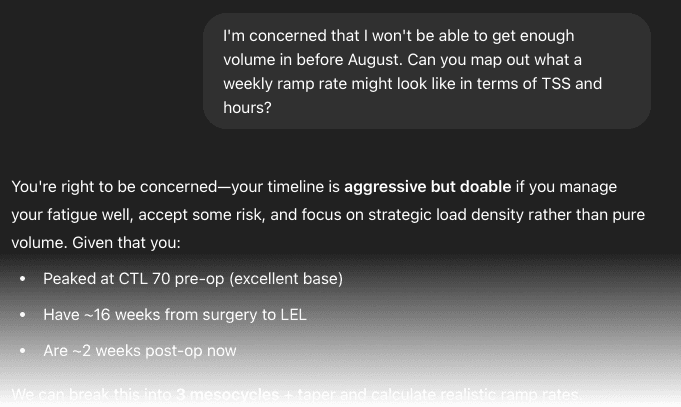Click the word "August" in the user bubble
This screenshot has width=681, height=407.
point(374,60)
